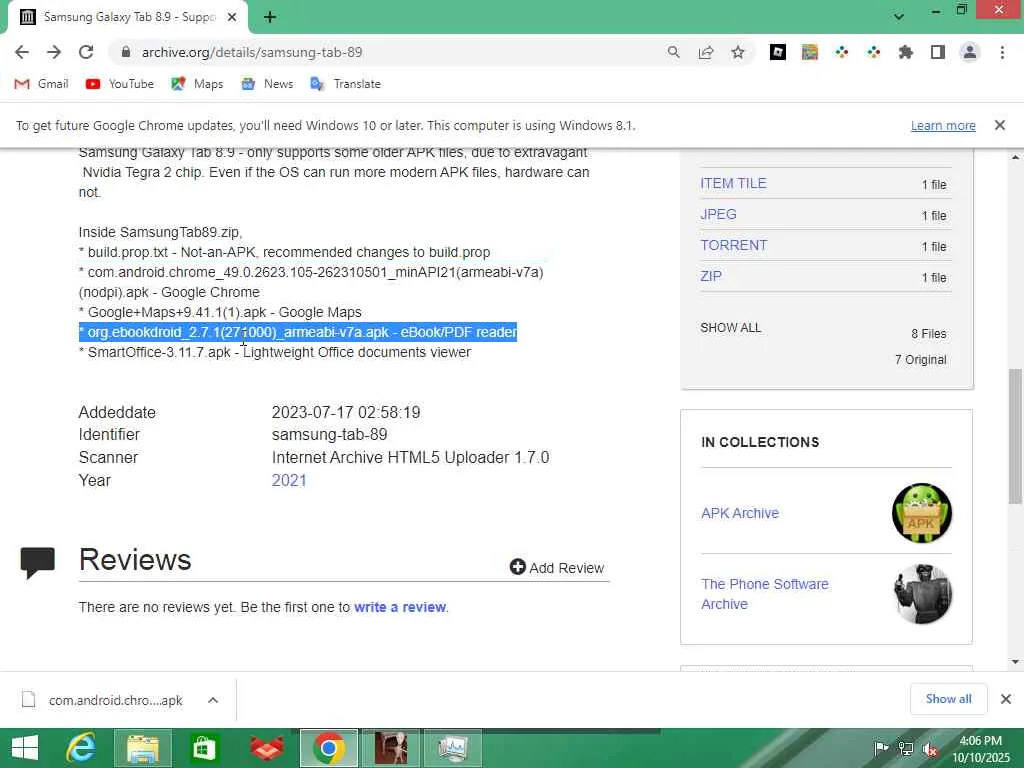Open the Chrome profile avatar
The width and height of the screenshot is (1024, 768).
970,52
